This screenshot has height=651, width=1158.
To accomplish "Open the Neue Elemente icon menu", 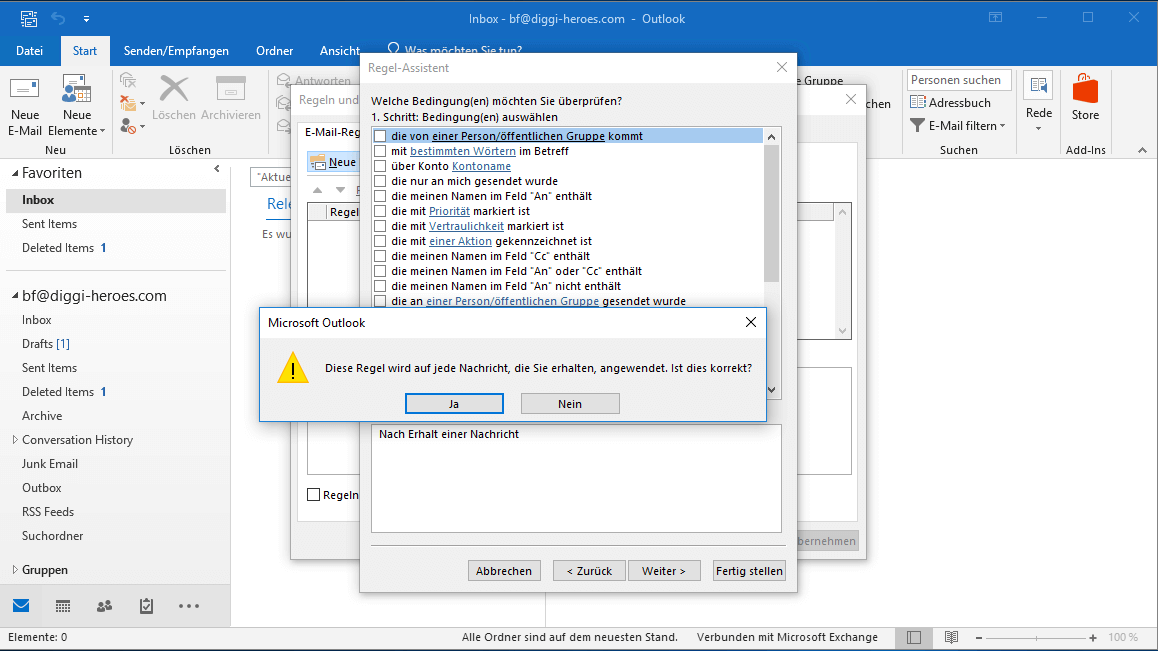I will [x=76, y=89].
